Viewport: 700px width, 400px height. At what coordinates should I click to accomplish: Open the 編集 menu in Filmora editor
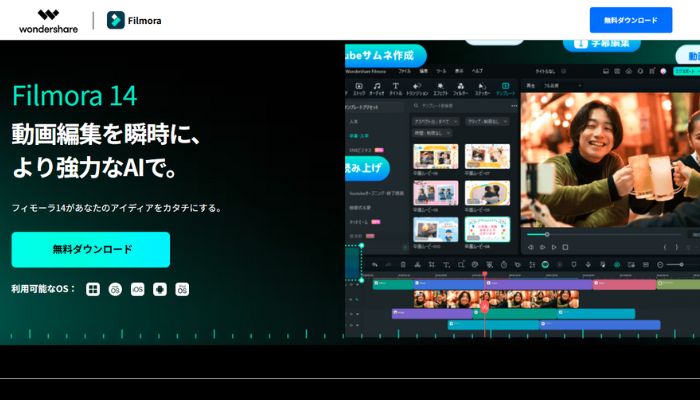(423, 71)
